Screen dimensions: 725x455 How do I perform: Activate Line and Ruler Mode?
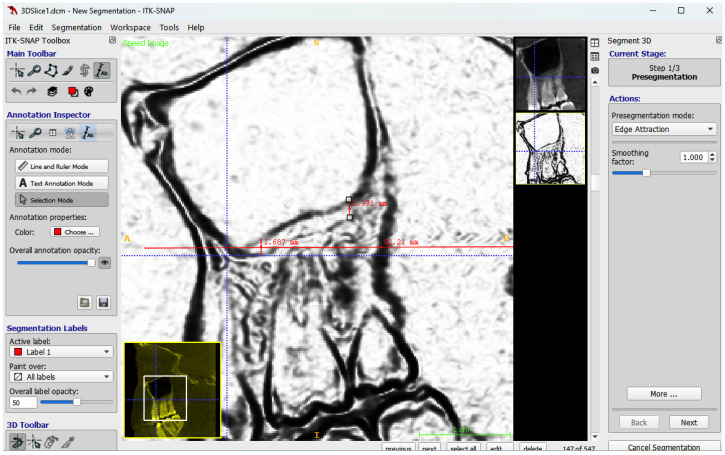[x=62, y=166]
